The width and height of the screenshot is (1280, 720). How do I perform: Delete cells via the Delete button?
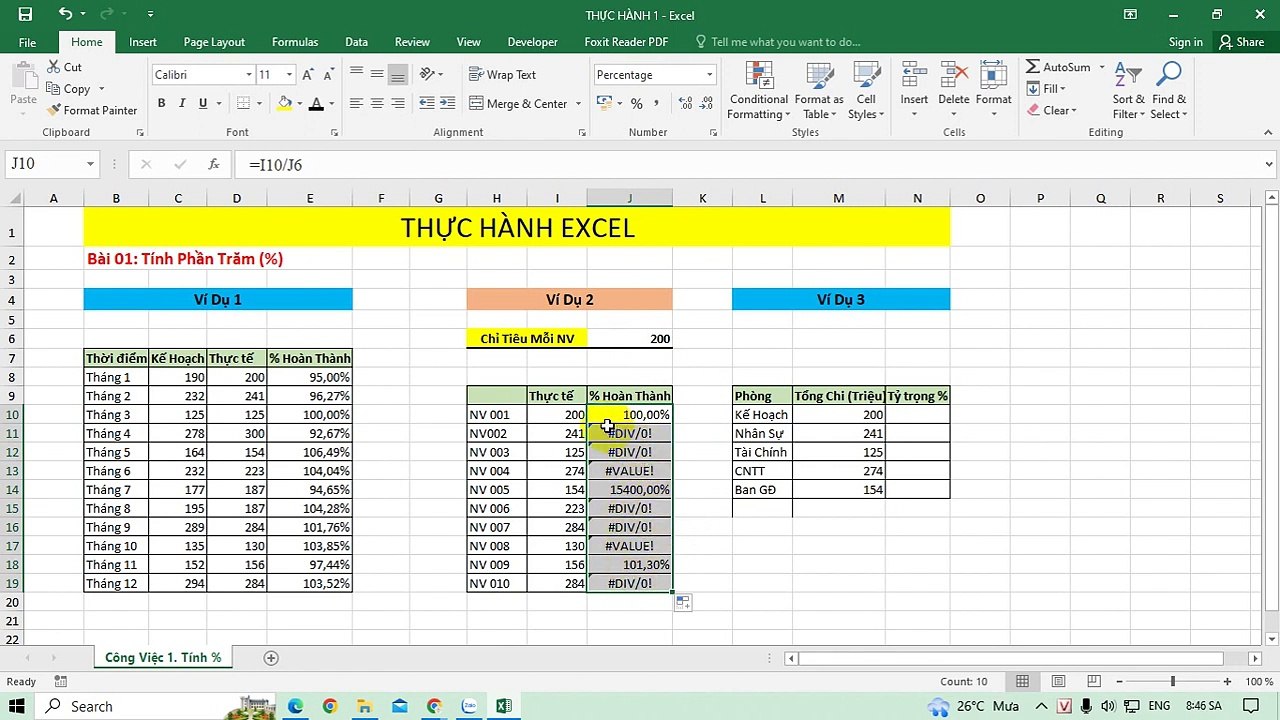pos(953,91)
